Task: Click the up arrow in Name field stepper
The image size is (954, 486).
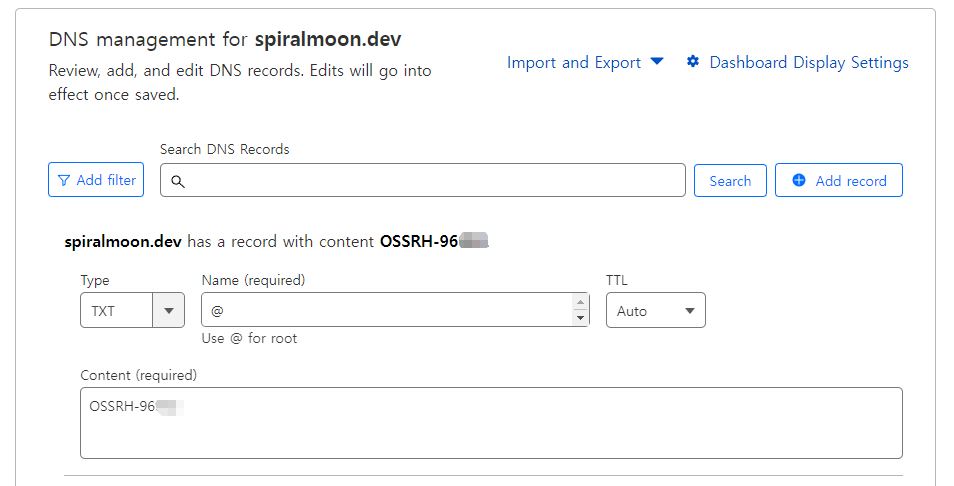Action: [x=580, y=302]
